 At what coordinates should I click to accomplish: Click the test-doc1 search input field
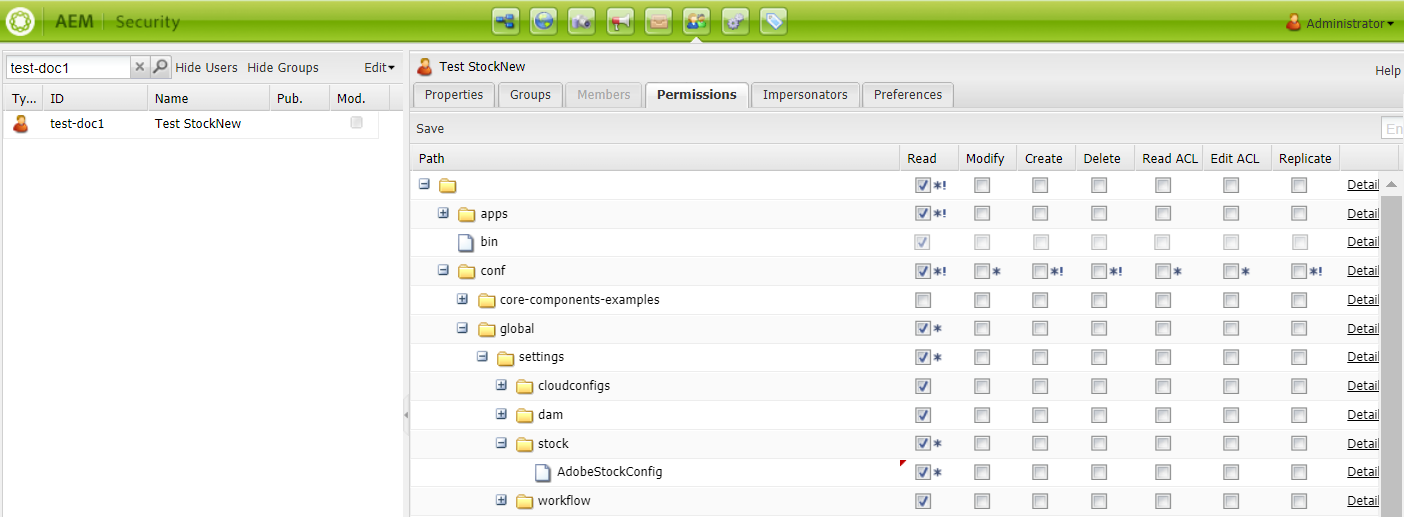point(68,68)
